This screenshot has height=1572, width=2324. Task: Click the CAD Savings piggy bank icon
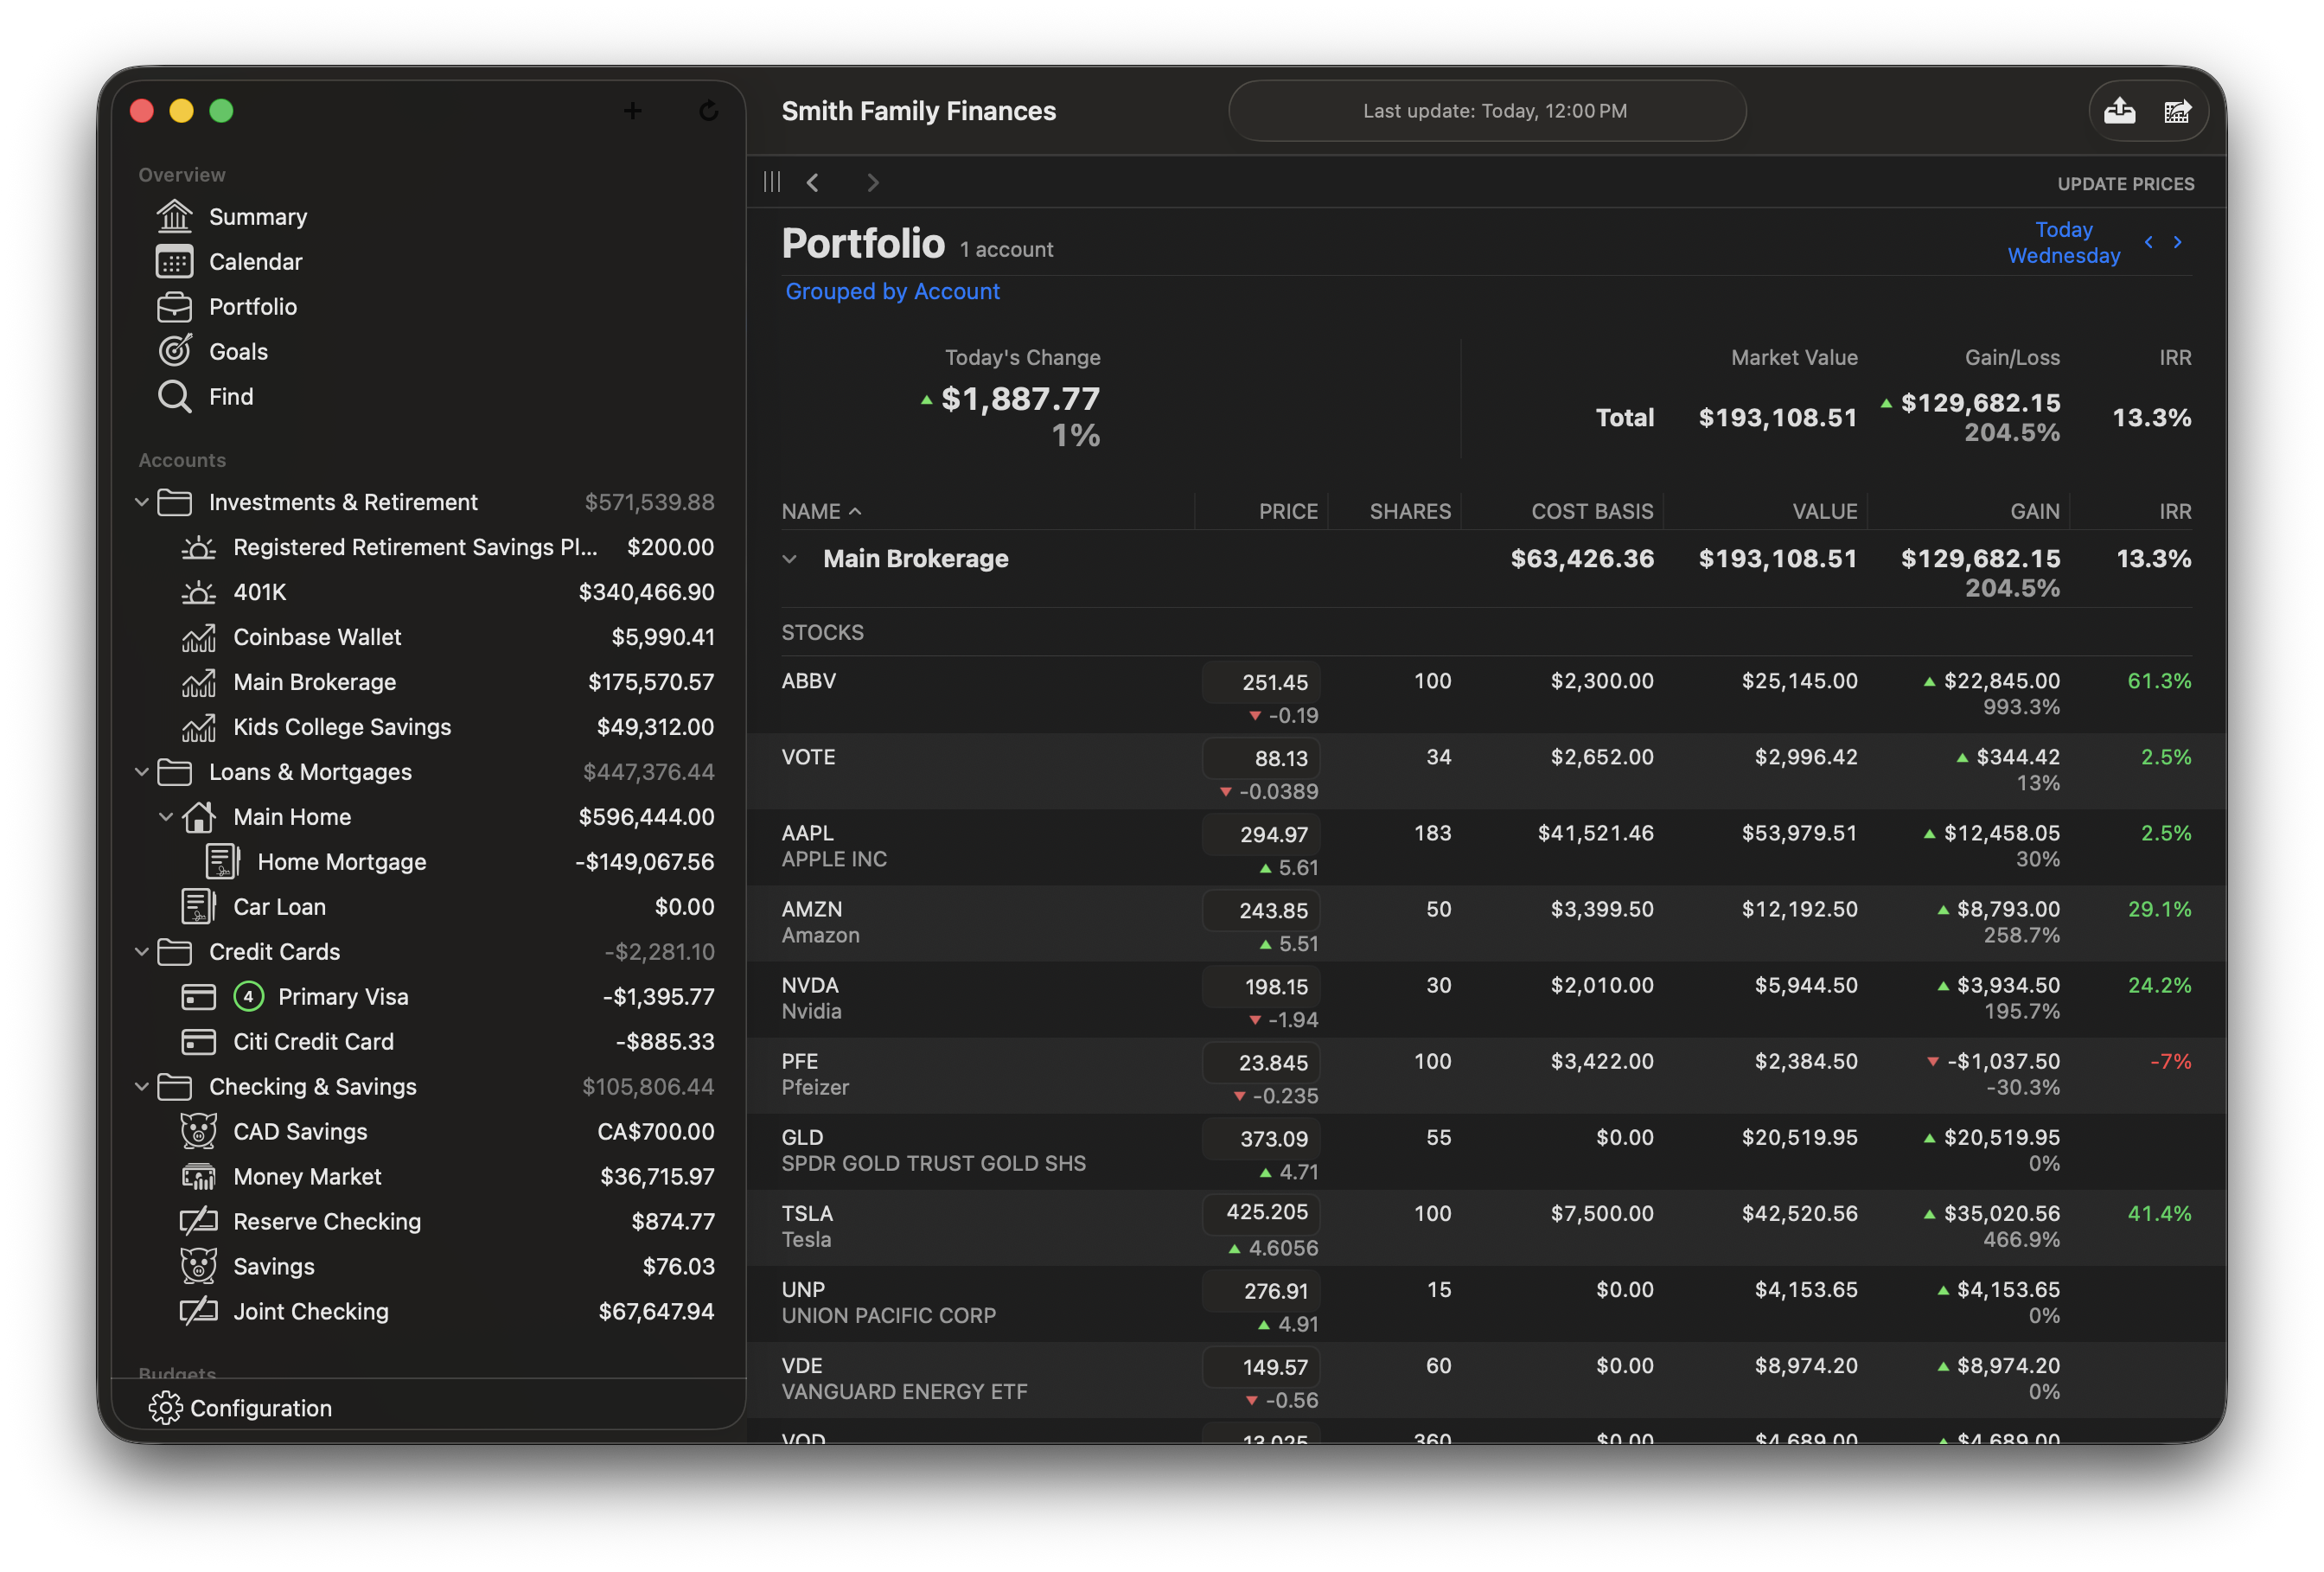tap(198, 1131)
